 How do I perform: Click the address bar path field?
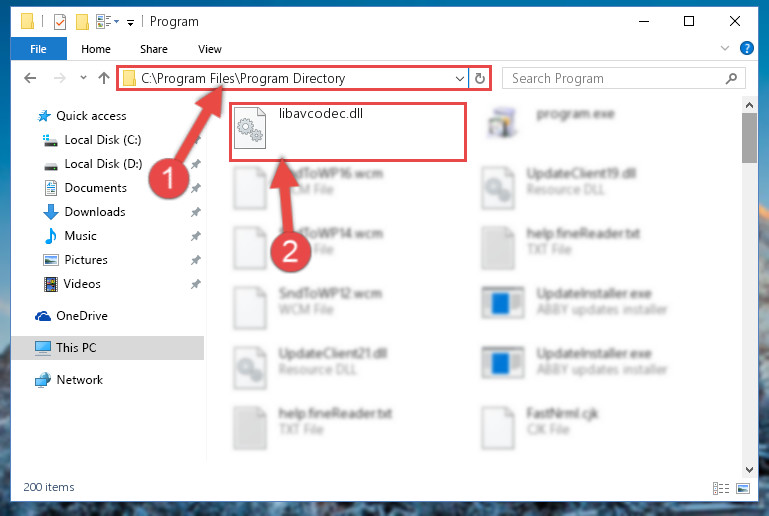click(293, 78)
